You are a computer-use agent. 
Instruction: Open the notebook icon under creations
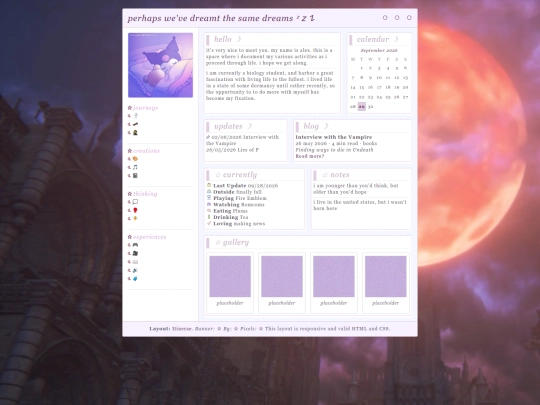pyautogui.click(x=135, y=176)
